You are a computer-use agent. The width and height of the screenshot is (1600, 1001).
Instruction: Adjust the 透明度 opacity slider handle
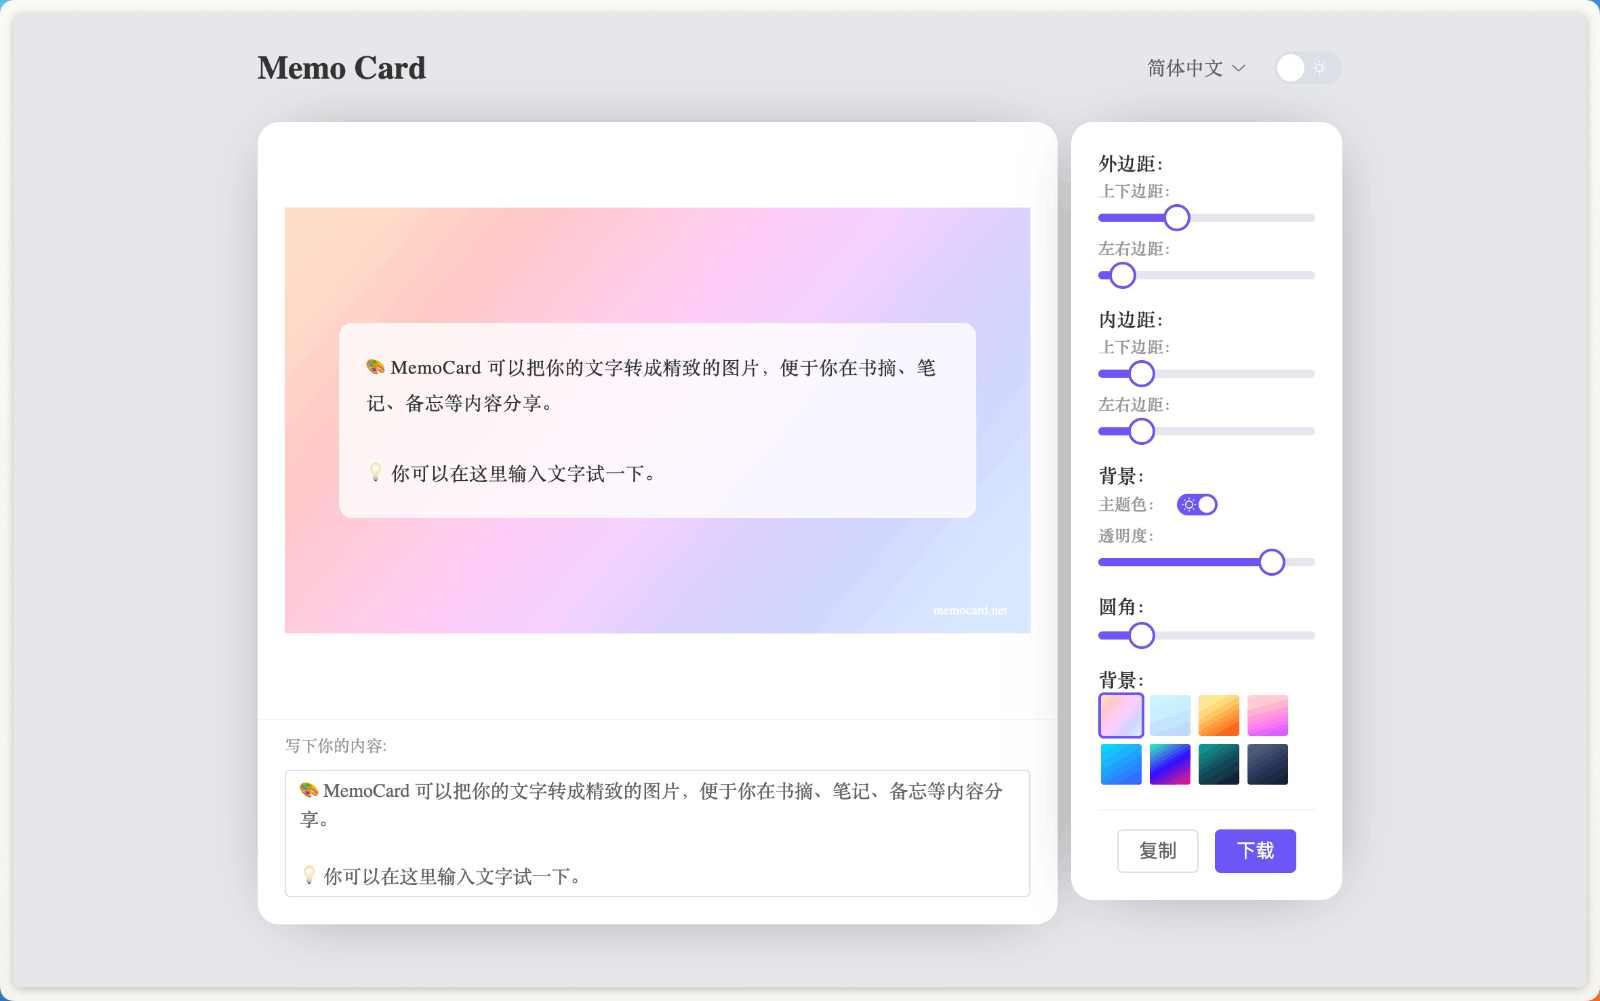click(x=1272, y=562)
